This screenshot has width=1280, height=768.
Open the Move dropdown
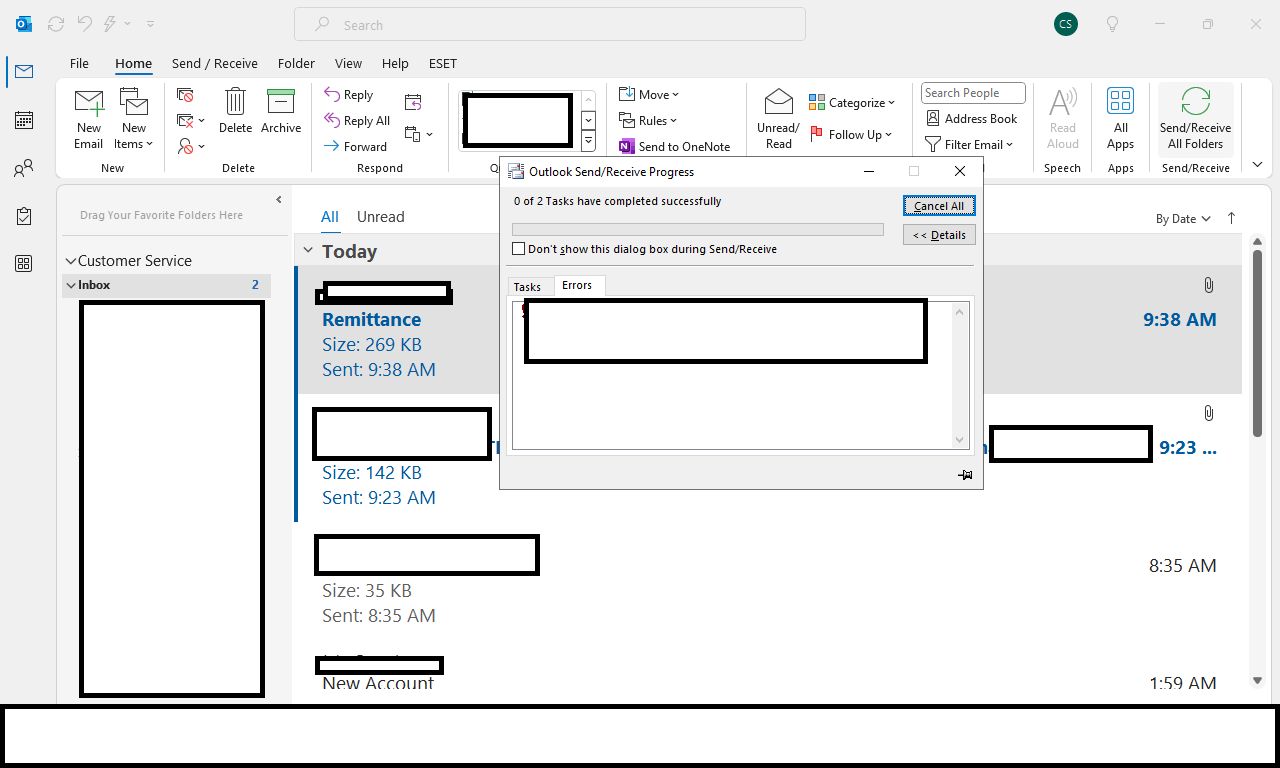(x=648, y=95)
